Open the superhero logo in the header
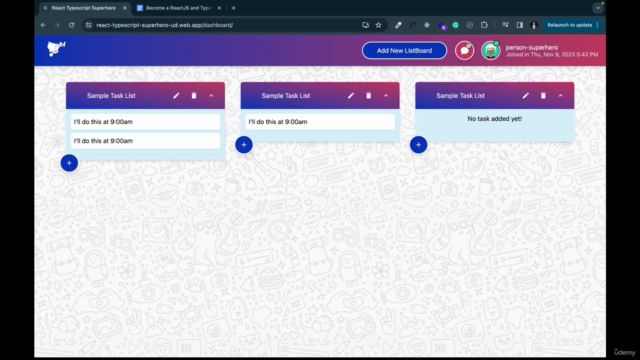Image resolution: width=640 pixels, height=360 pixels. 56,49
